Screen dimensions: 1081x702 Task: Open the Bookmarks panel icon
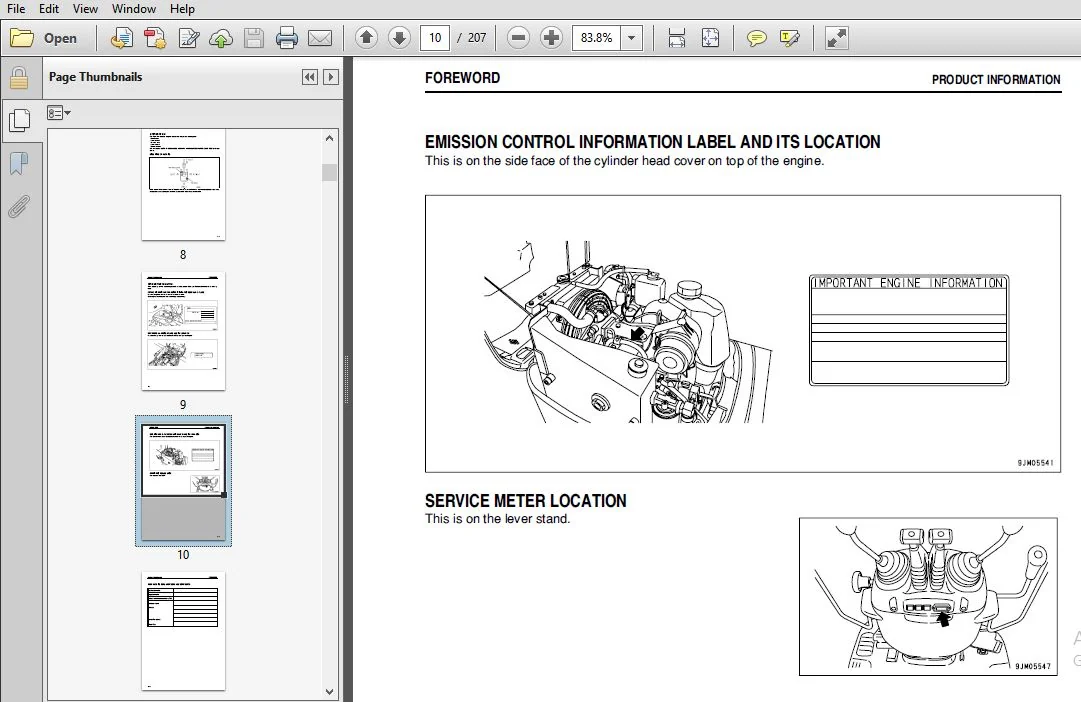tap(19, 164)
